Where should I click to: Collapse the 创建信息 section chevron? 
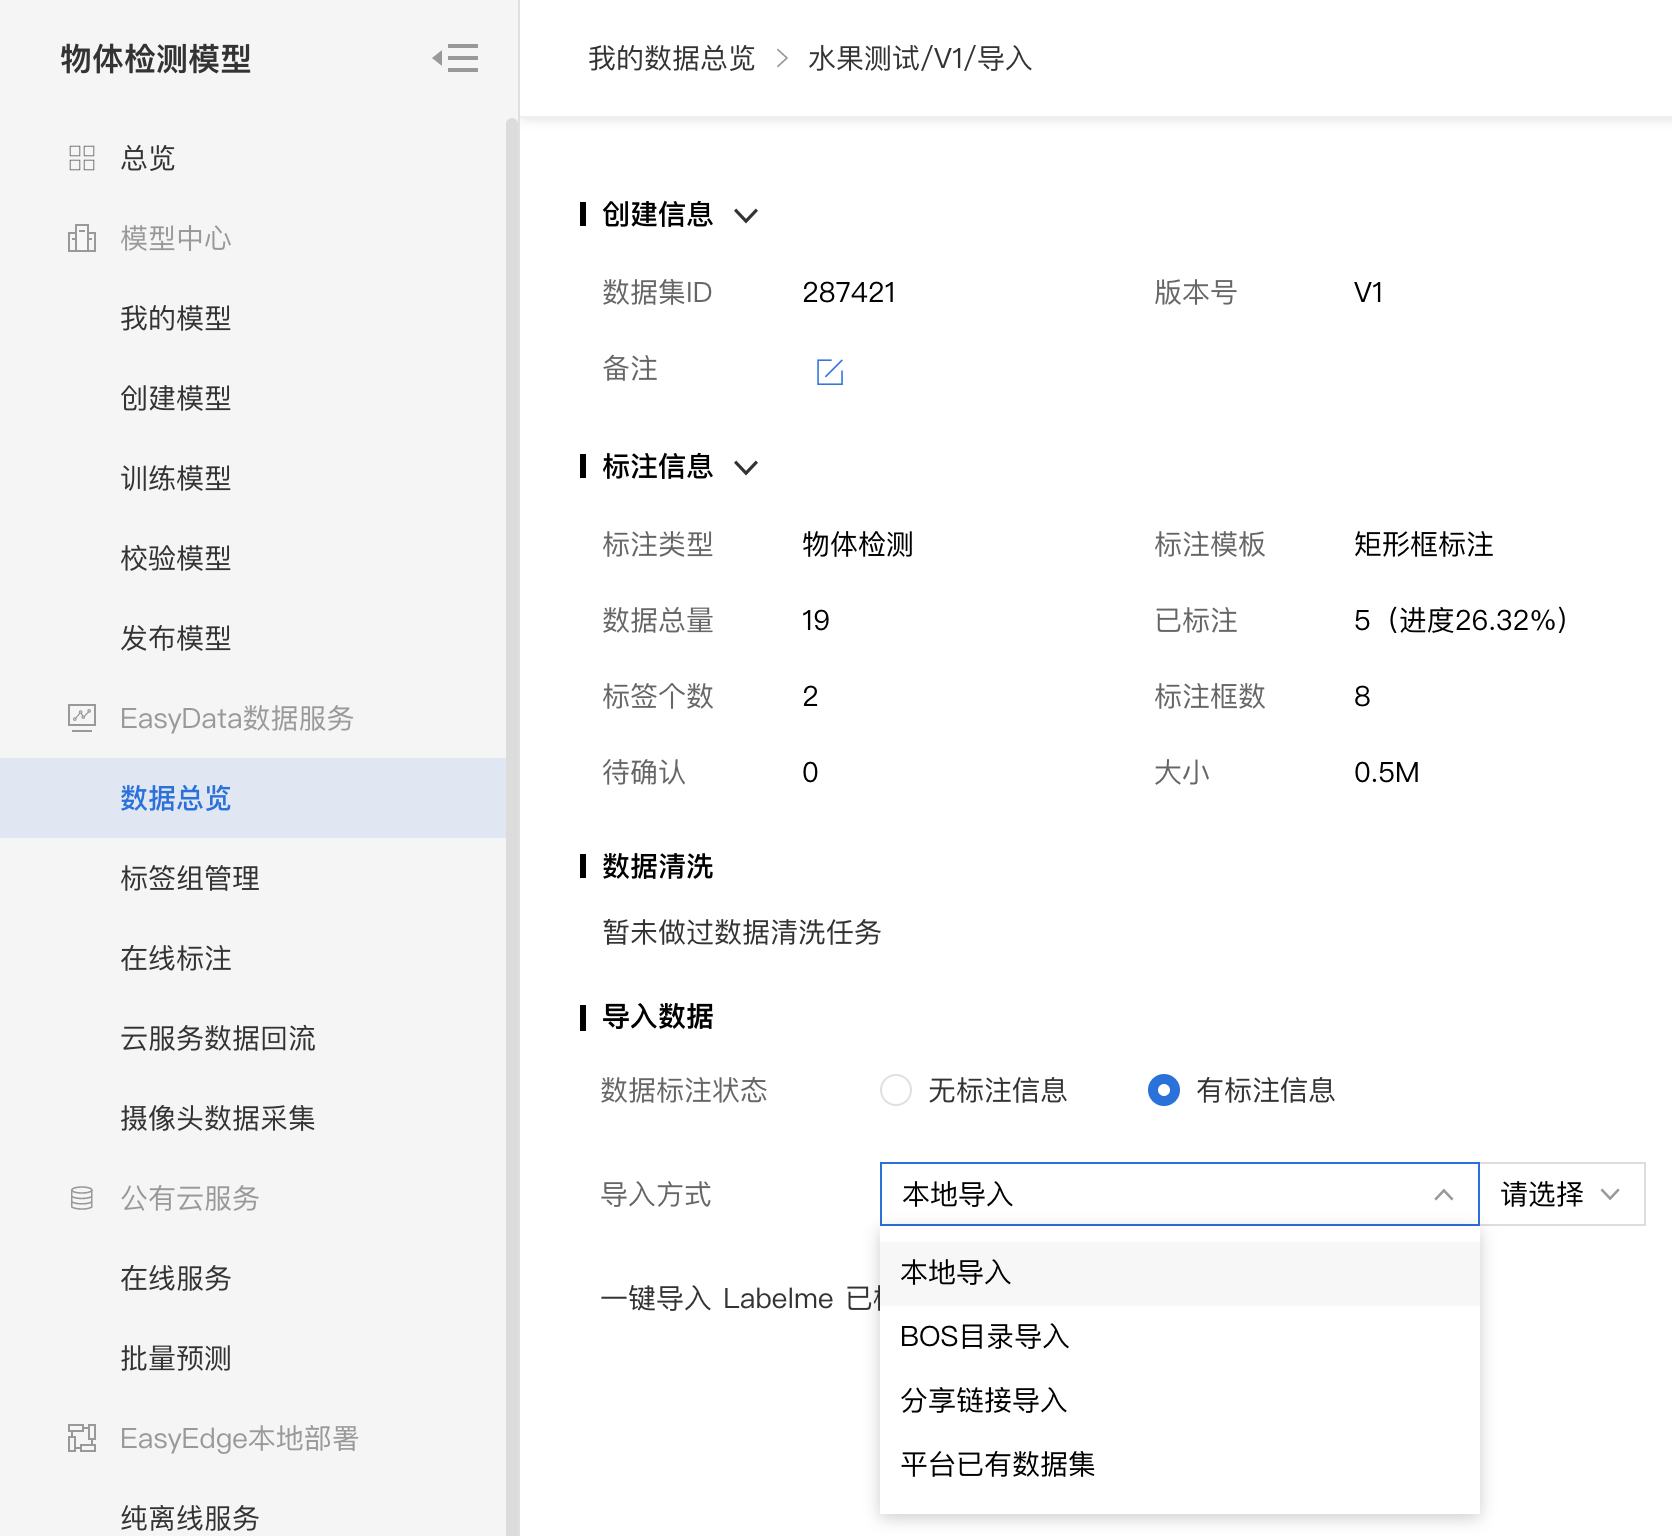click(x=746, y=215)
